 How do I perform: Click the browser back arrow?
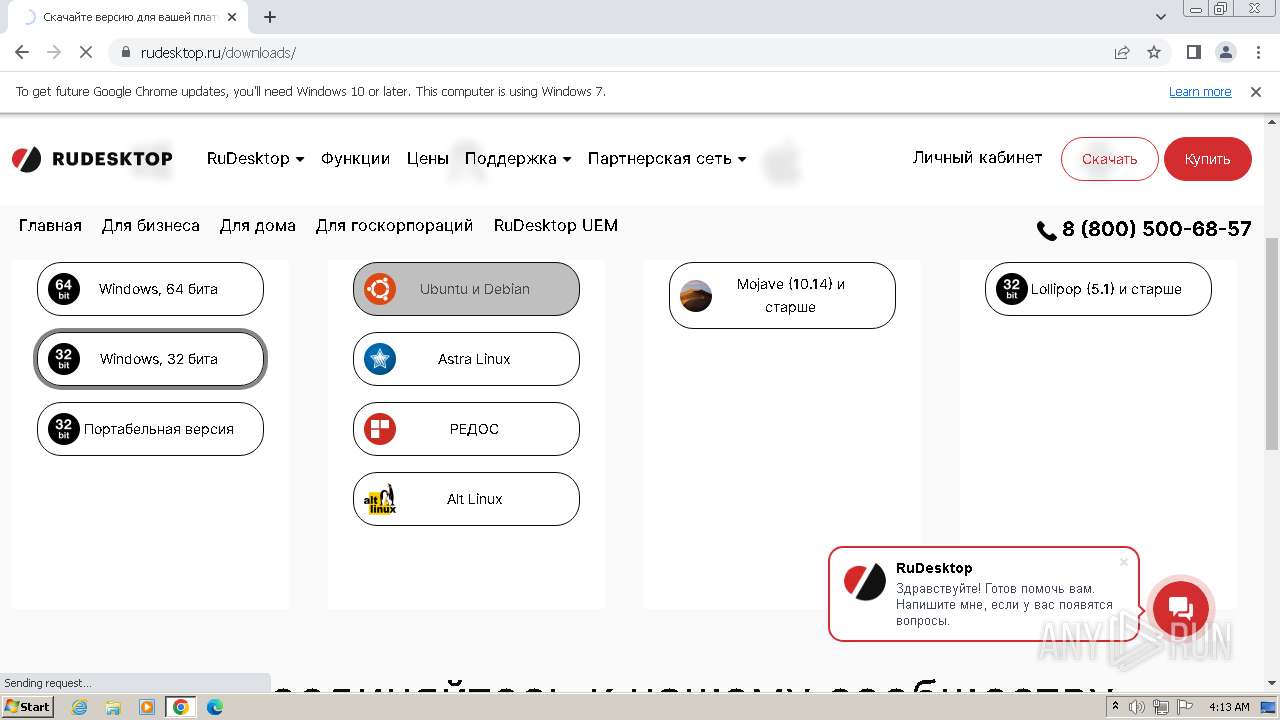(22, 52)
